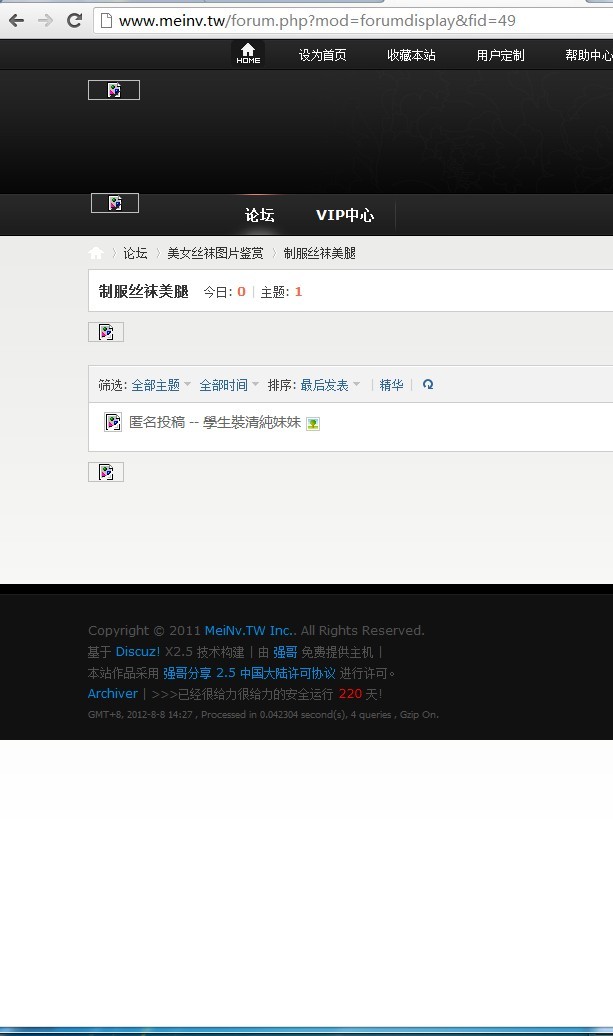This screenshot has height=1036, width=613.
Task: Click 今日: 0 count text
Action: click(224, 292)
